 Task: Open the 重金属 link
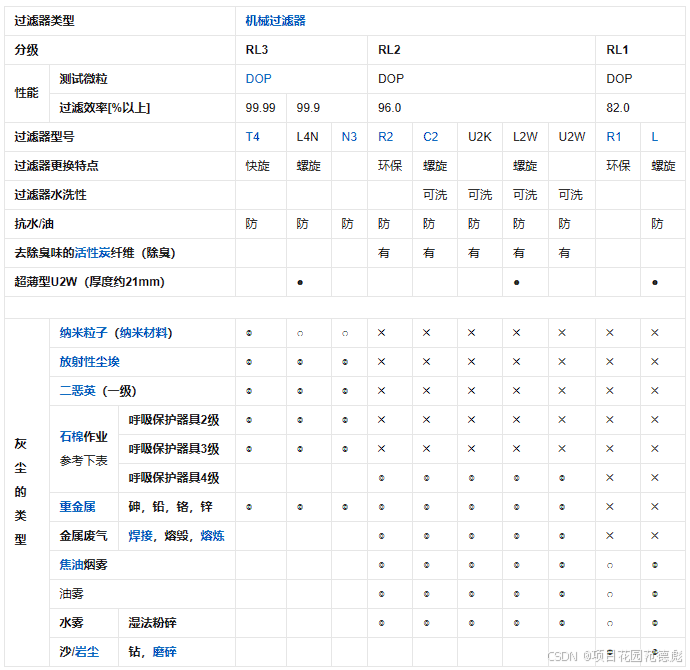point(77,507)
